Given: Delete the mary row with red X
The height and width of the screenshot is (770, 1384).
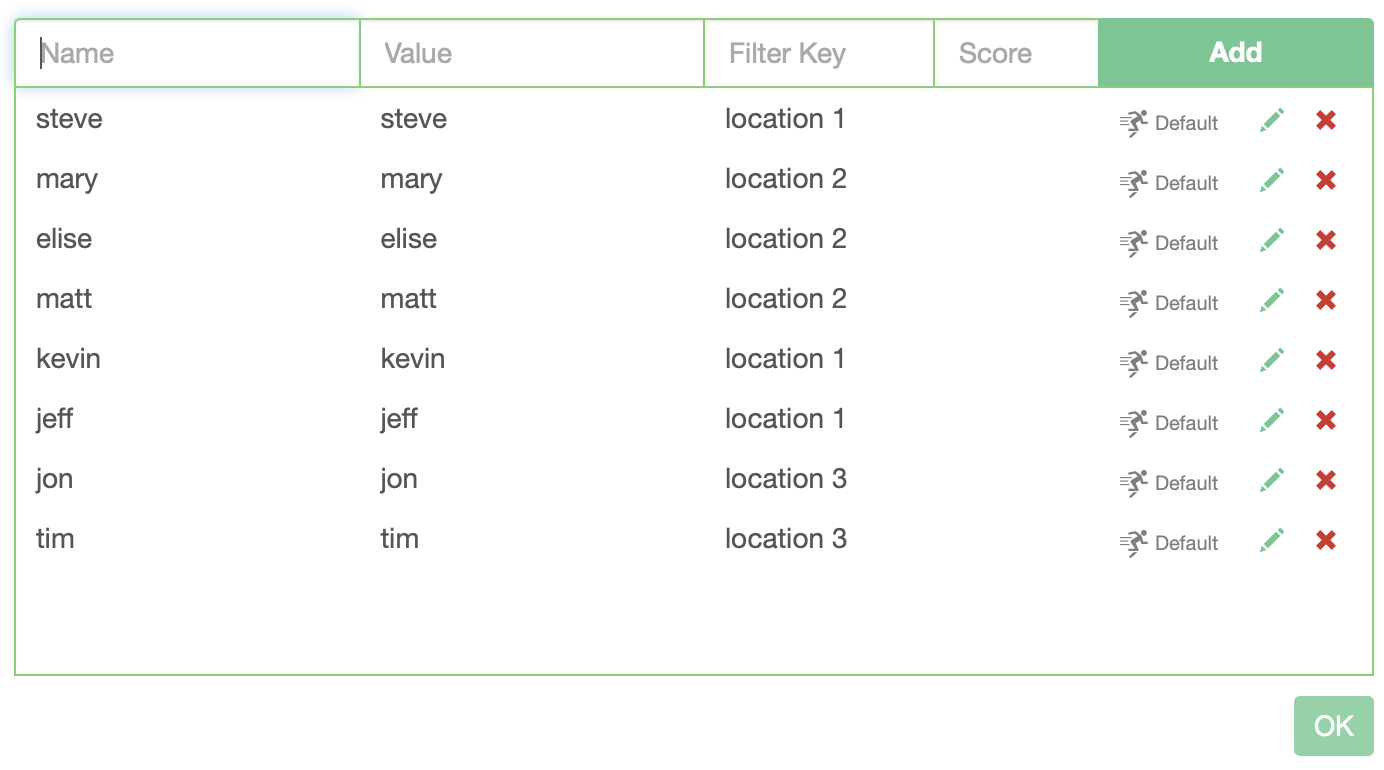Looking at the screenshot, I should click(x=1326, y=181).
